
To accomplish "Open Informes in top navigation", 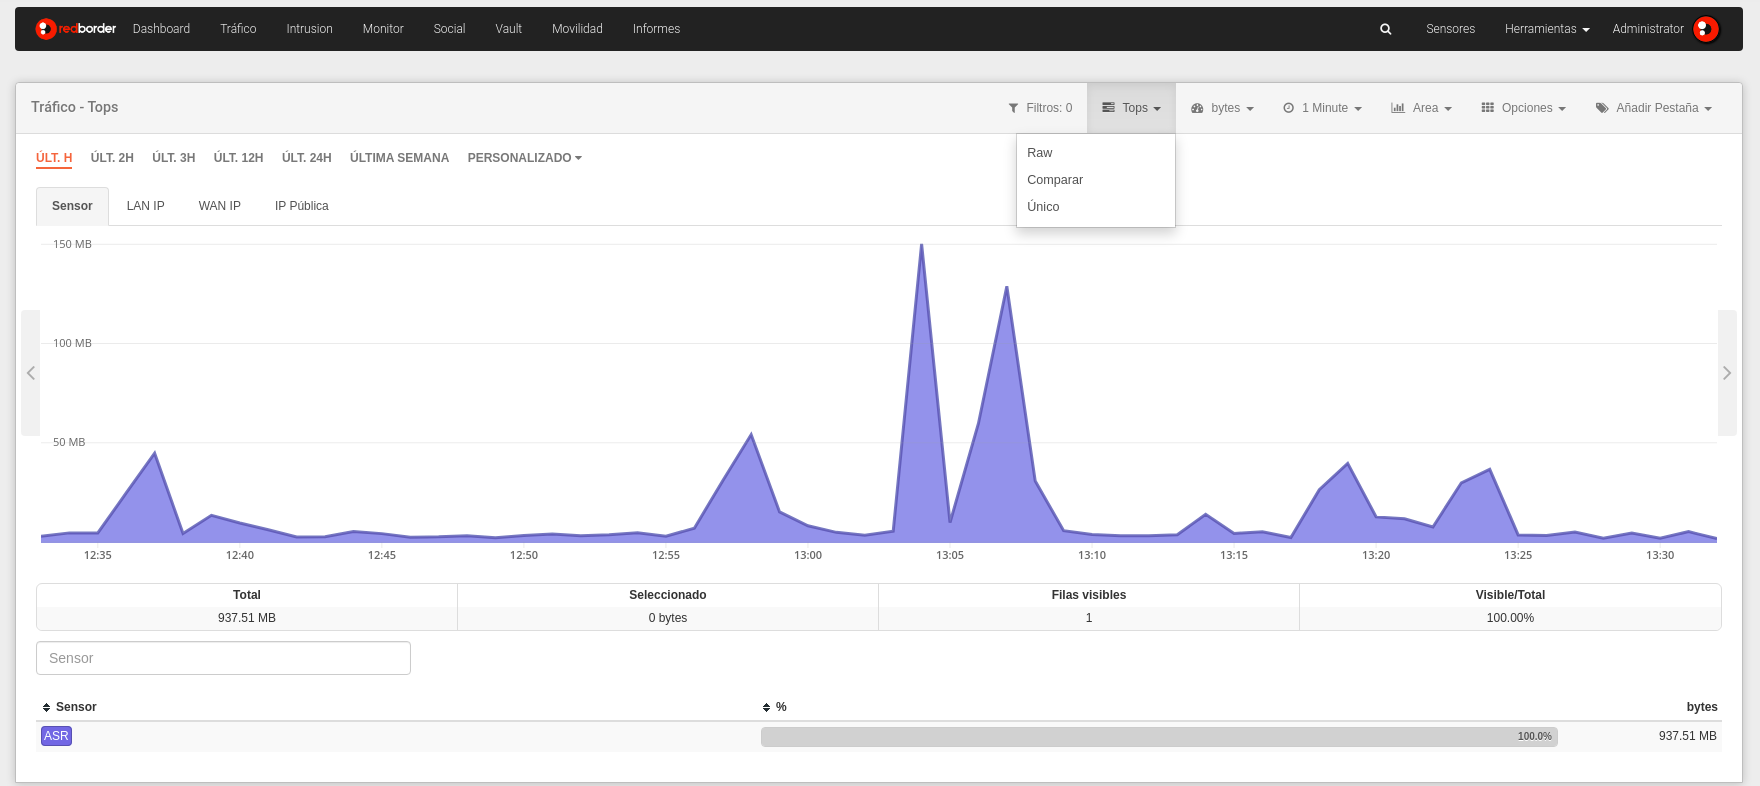I will click(656, 29).
